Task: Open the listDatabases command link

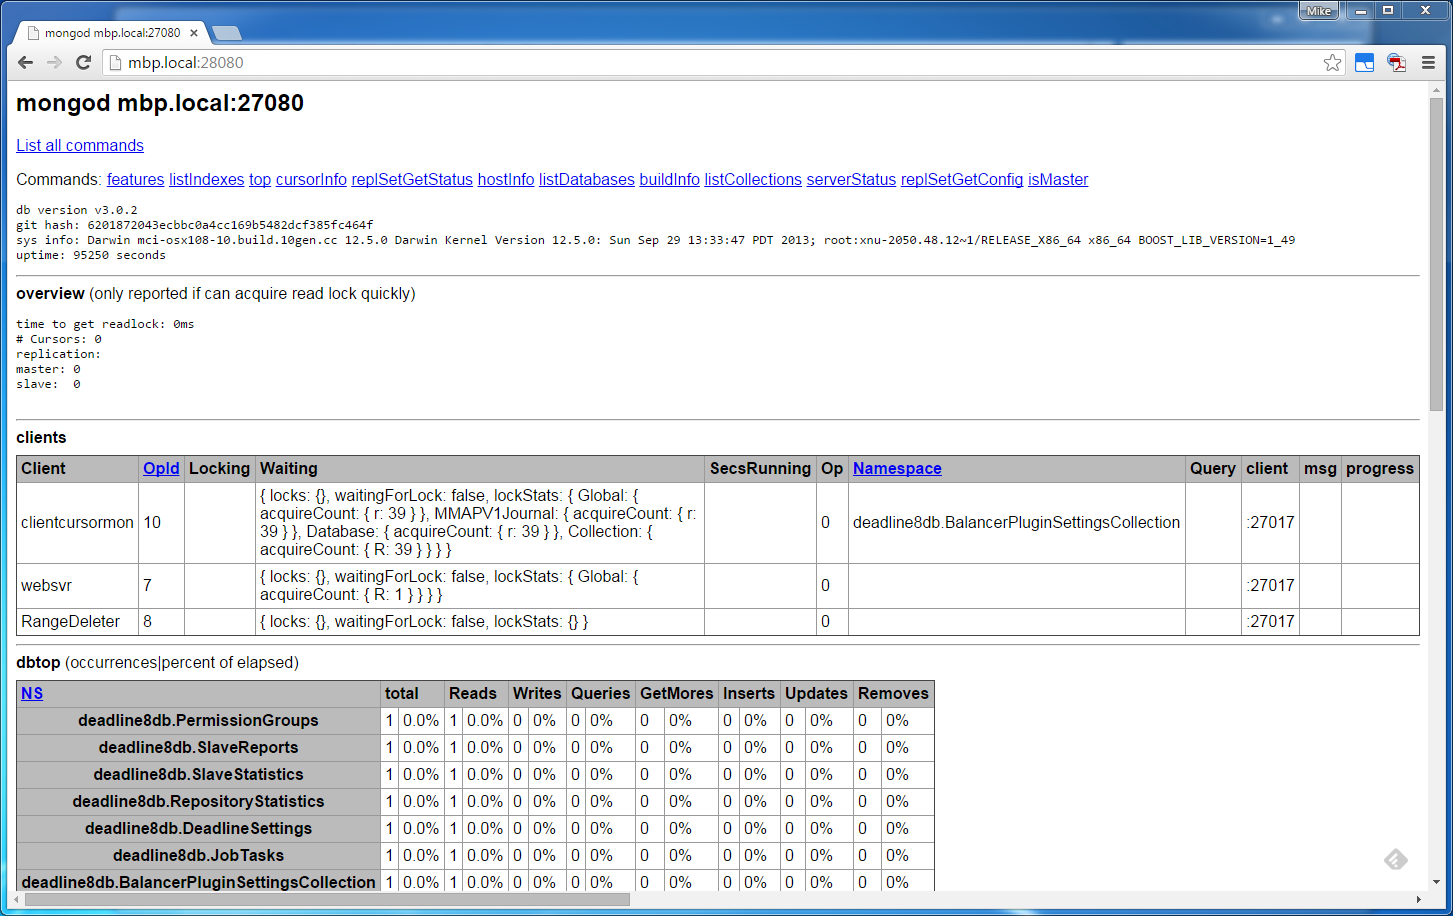Action: click(x=586, y=180)
